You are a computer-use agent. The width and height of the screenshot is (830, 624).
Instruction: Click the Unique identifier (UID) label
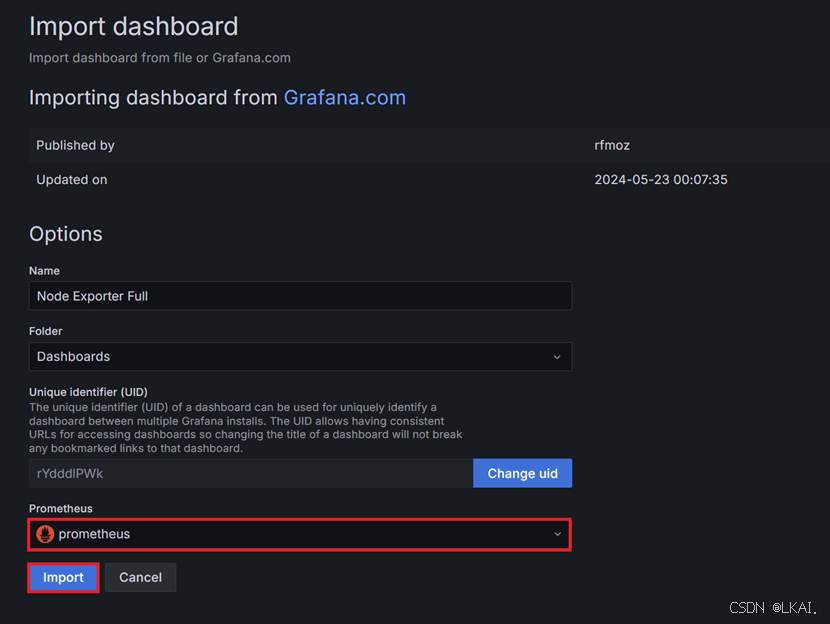click(88, 392)
